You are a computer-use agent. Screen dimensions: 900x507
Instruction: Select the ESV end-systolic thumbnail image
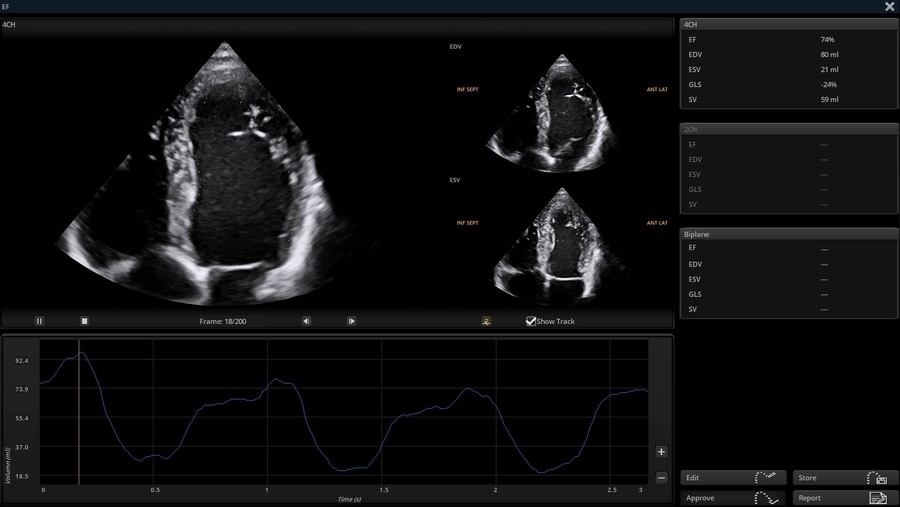[x=561, y=240]
